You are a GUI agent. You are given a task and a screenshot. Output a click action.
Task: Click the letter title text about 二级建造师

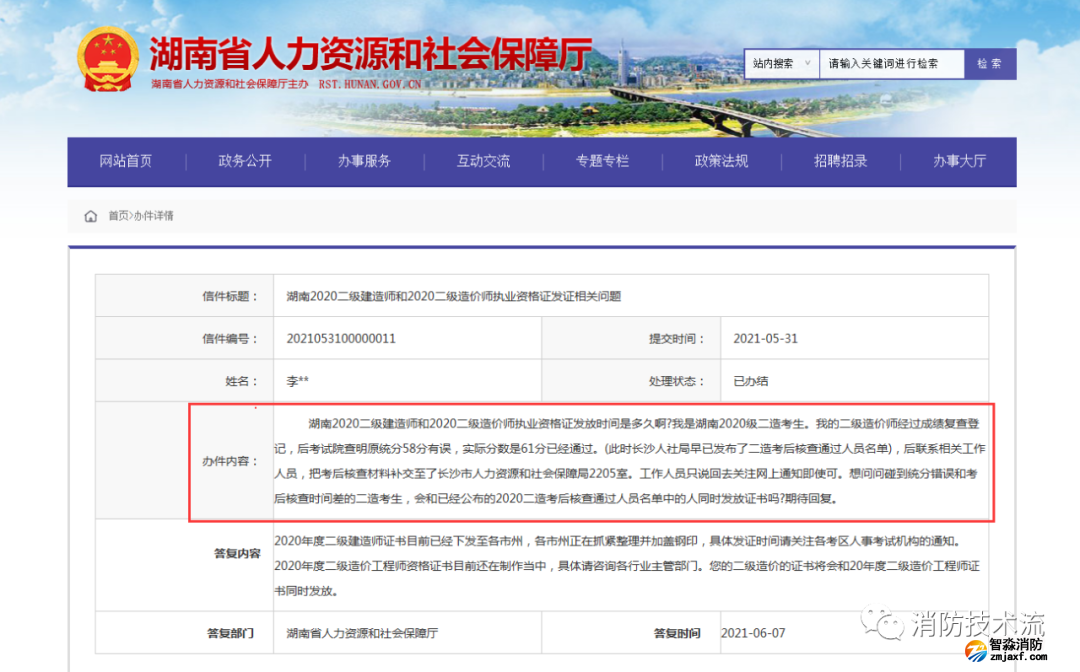(x=453, y=296)
